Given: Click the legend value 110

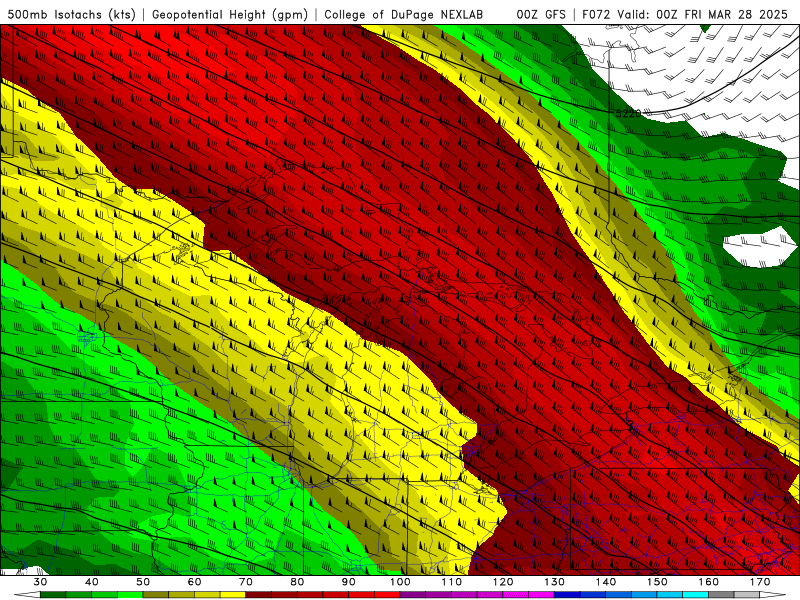Looking at the screenshot, I should click(x=452, y=582).
